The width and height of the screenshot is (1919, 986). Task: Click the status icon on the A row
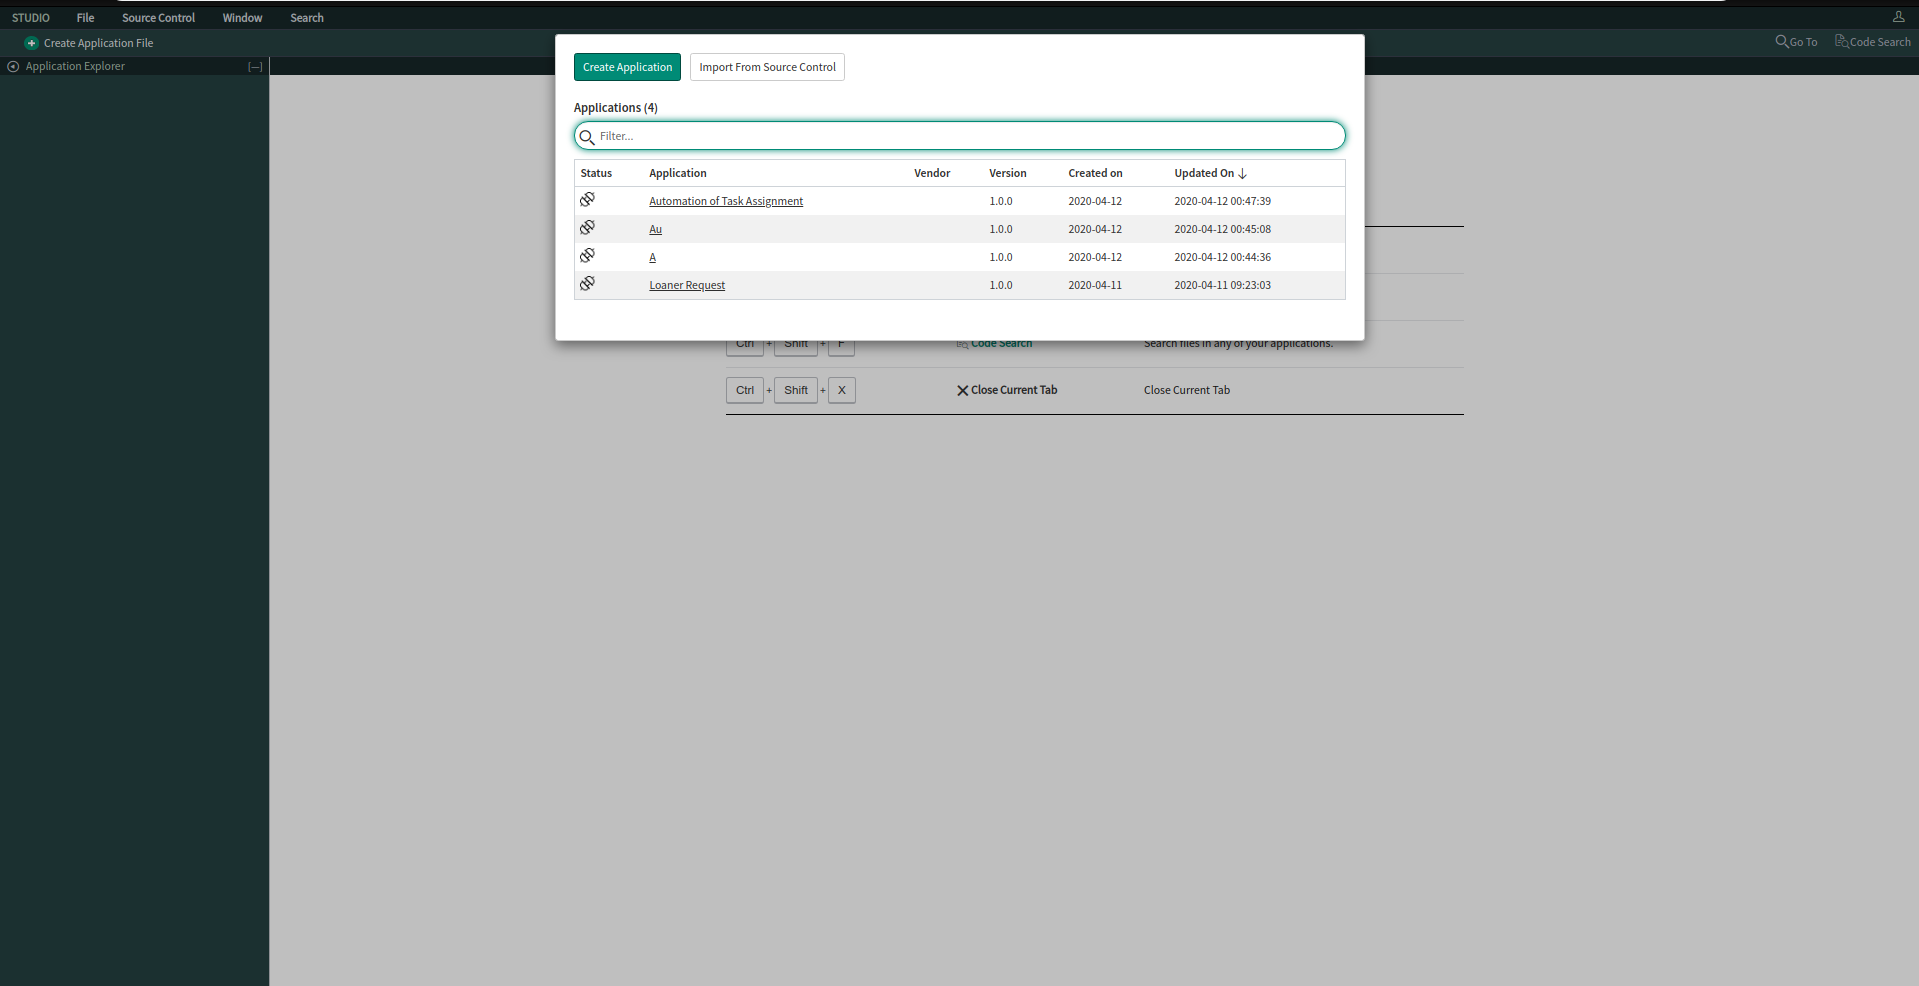[x=587, y=255]
